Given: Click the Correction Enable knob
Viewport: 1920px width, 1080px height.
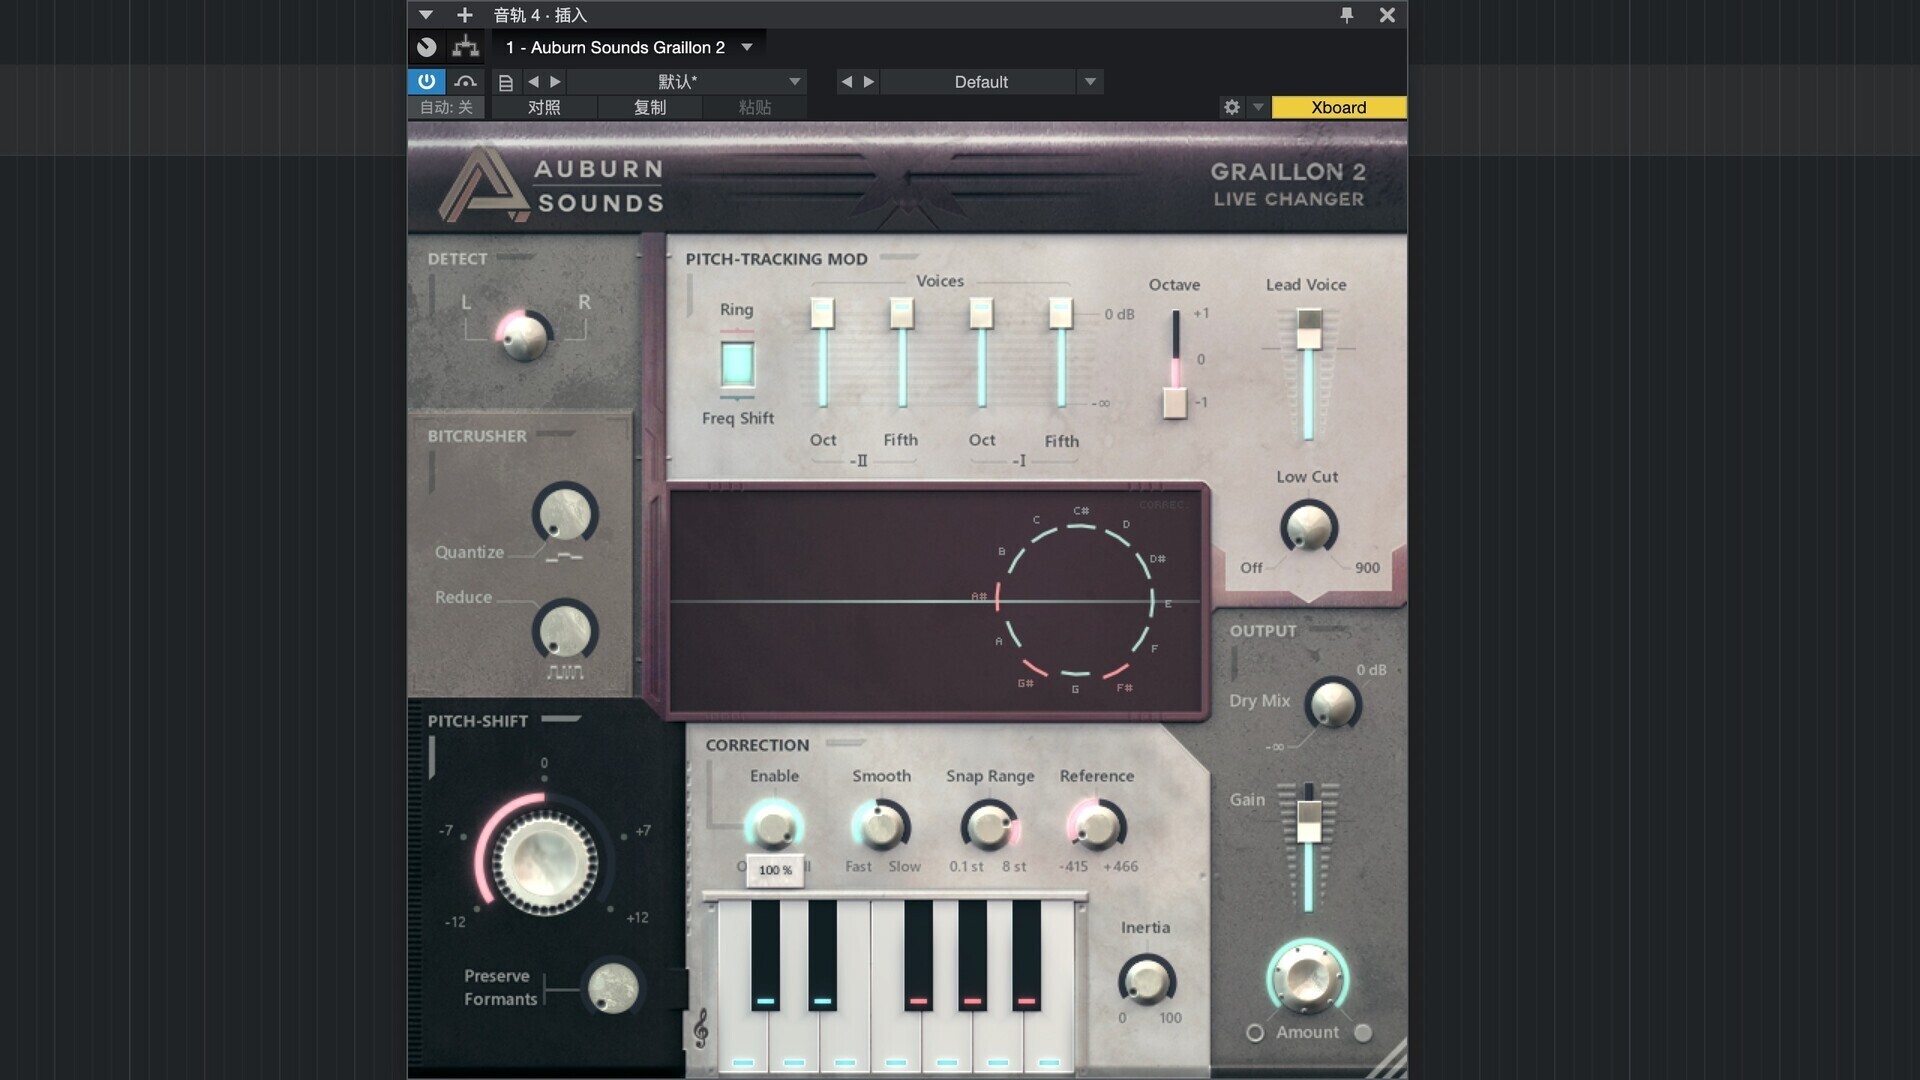Looking at the screenshot, I should [773, 827].
